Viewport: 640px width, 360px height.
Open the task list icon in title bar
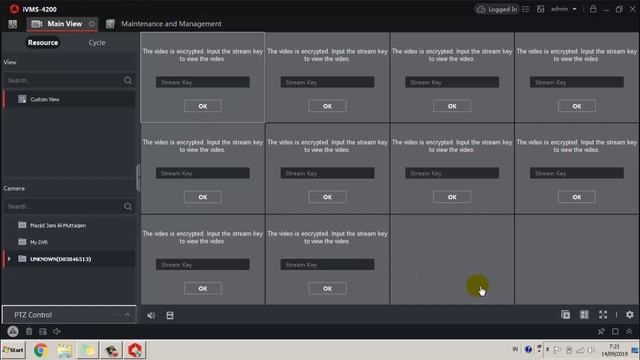tap(526, 9)
